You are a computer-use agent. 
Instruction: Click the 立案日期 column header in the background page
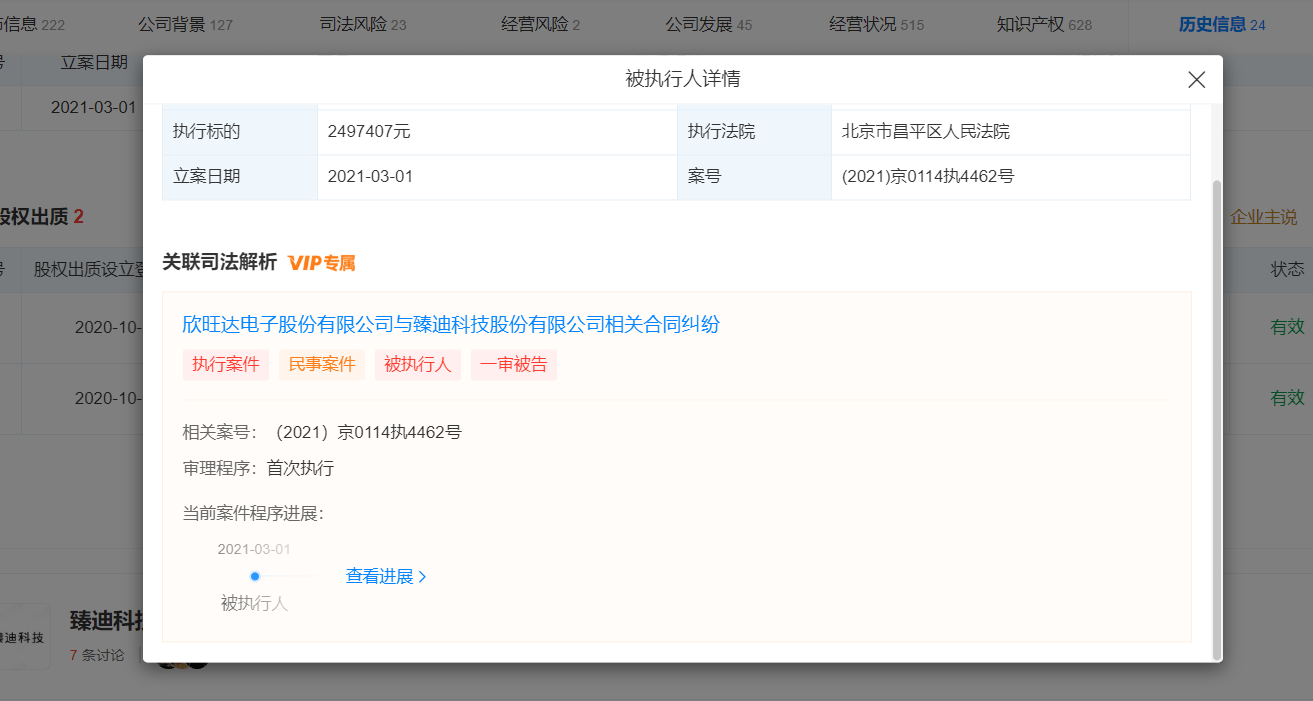95,62
